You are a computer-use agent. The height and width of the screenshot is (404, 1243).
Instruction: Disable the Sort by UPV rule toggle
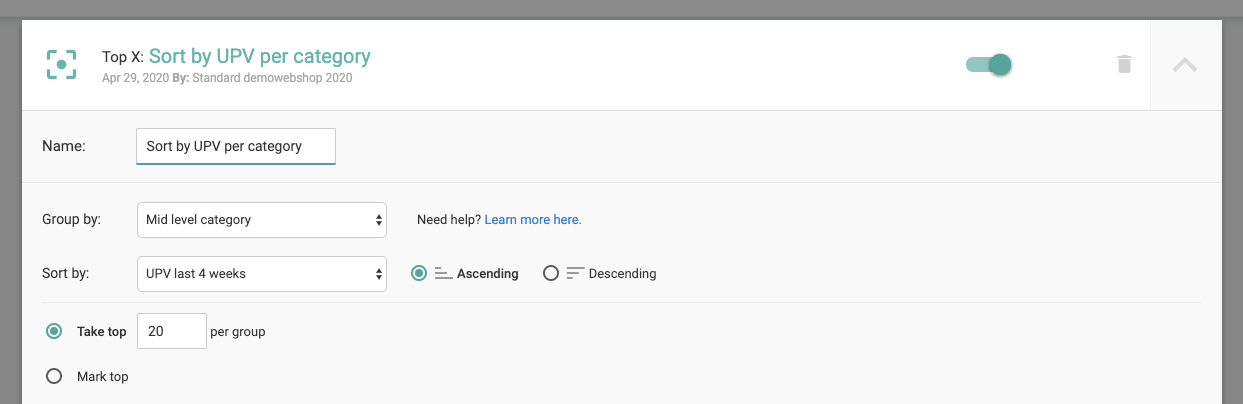pos(989,65)
